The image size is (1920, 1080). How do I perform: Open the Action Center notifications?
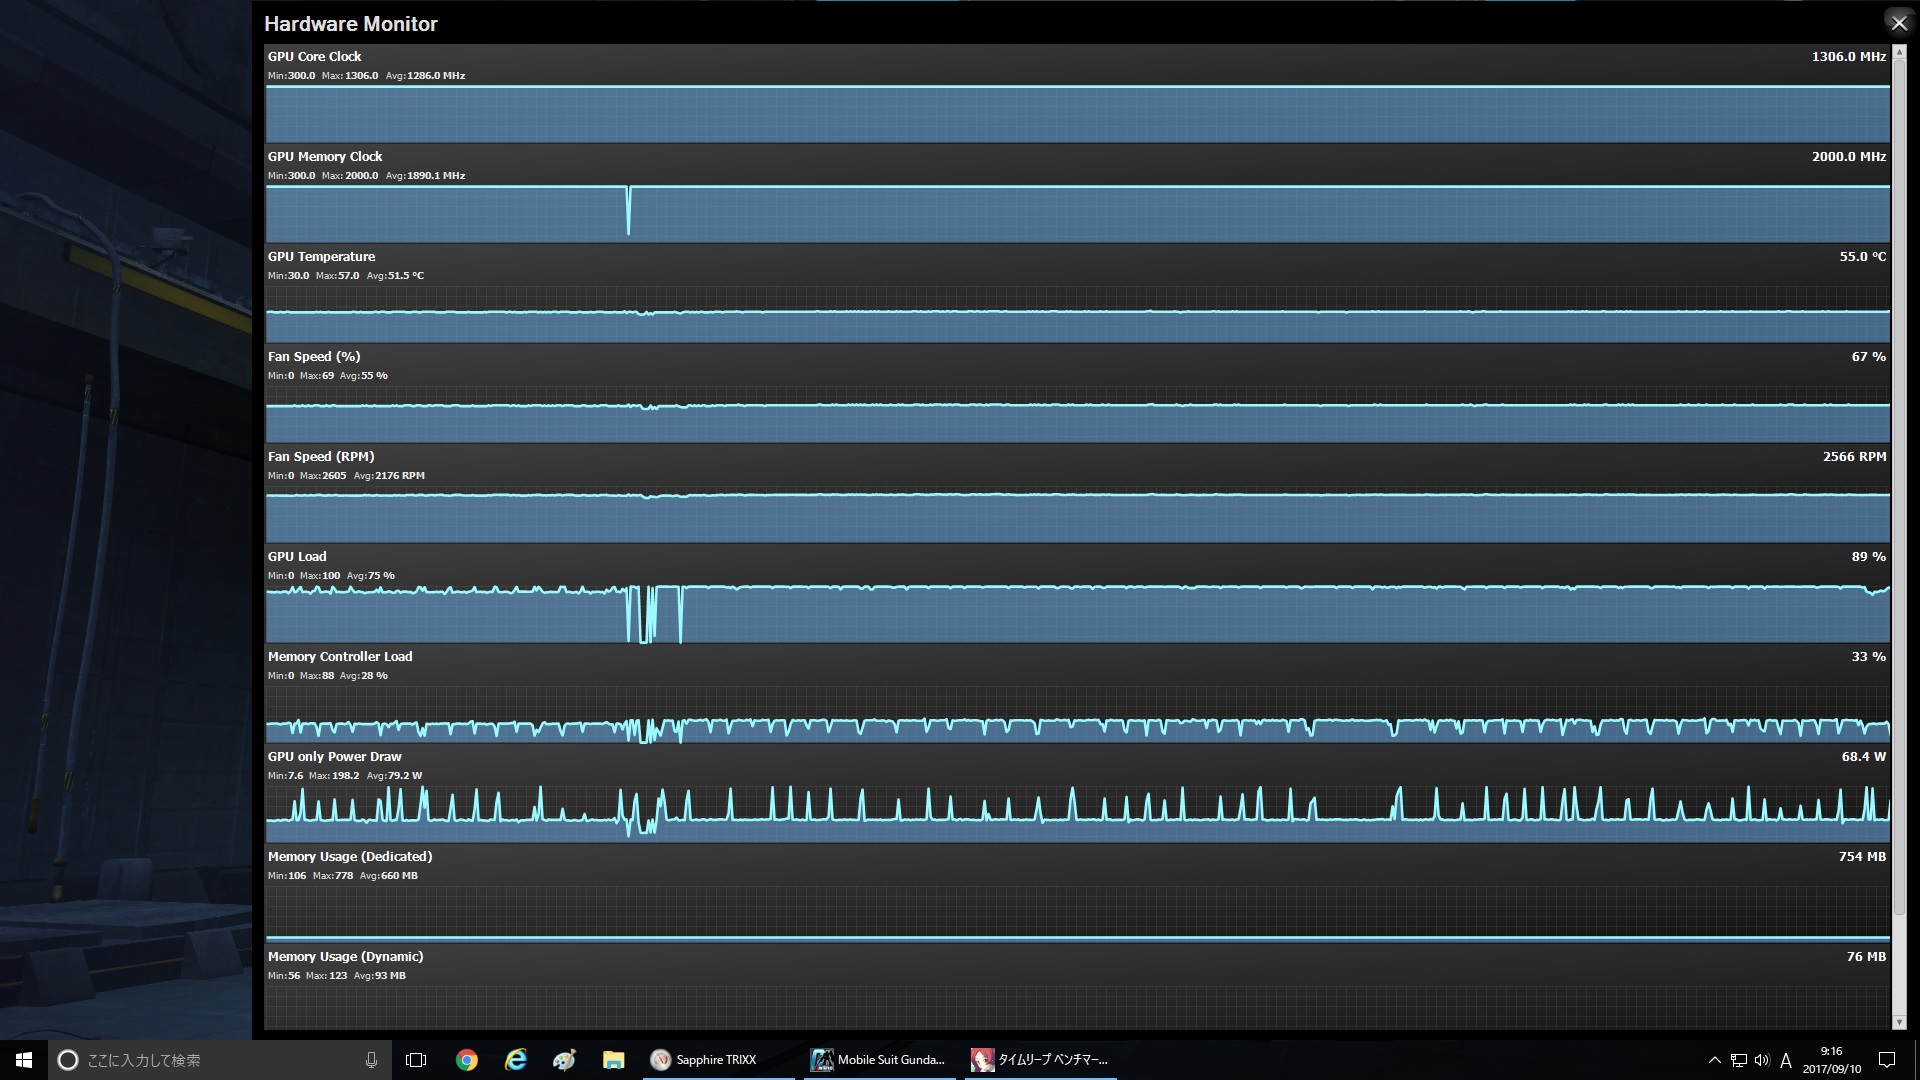click(1887, 1060)
